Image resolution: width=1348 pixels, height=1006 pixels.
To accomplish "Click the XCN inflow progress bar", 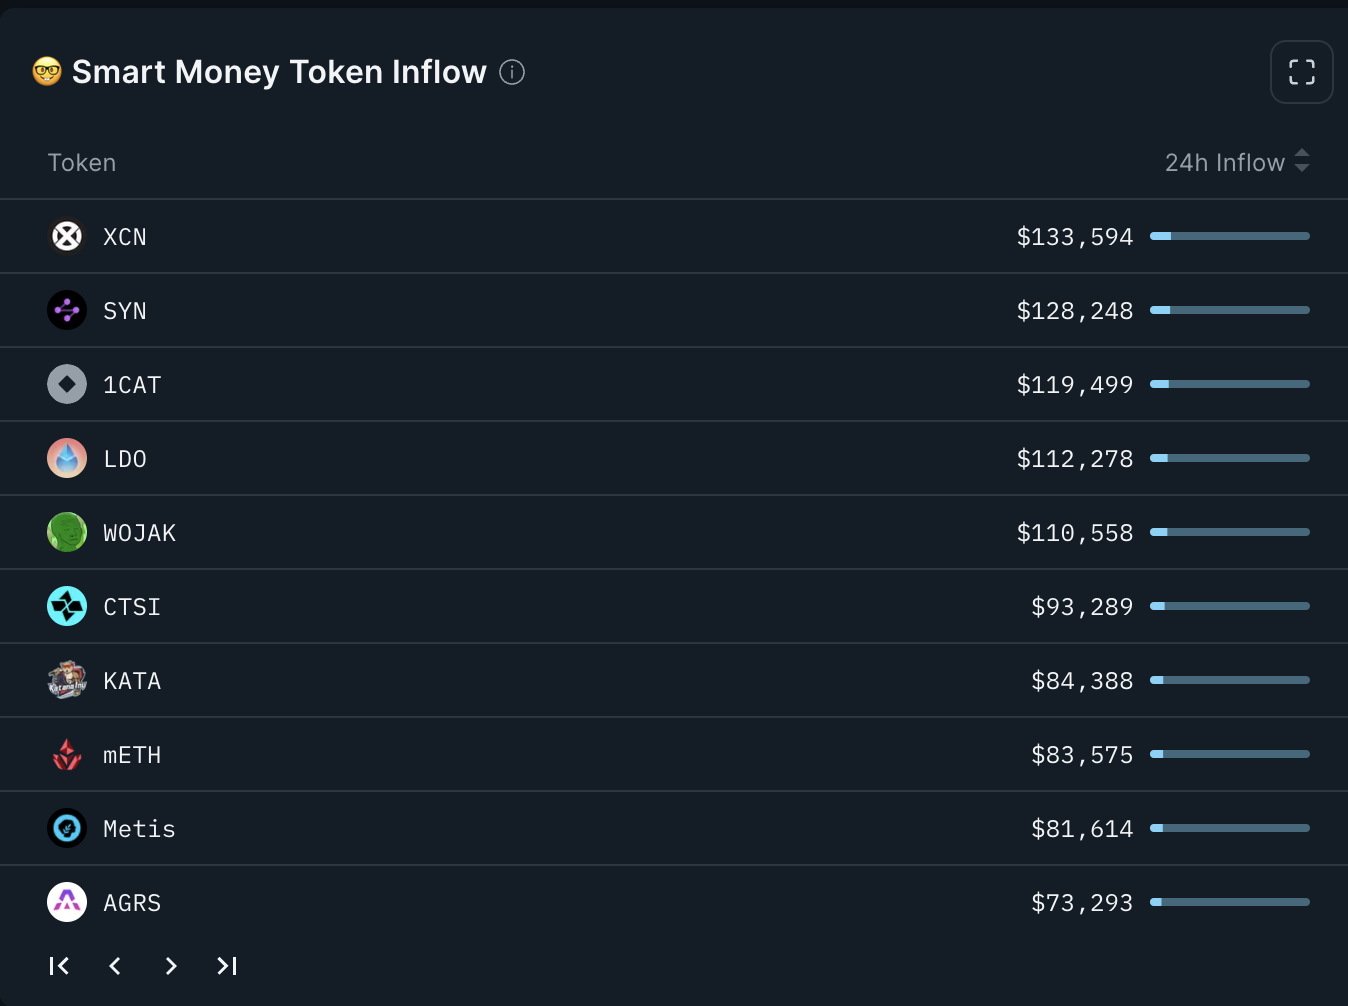I will (1230, 236).
